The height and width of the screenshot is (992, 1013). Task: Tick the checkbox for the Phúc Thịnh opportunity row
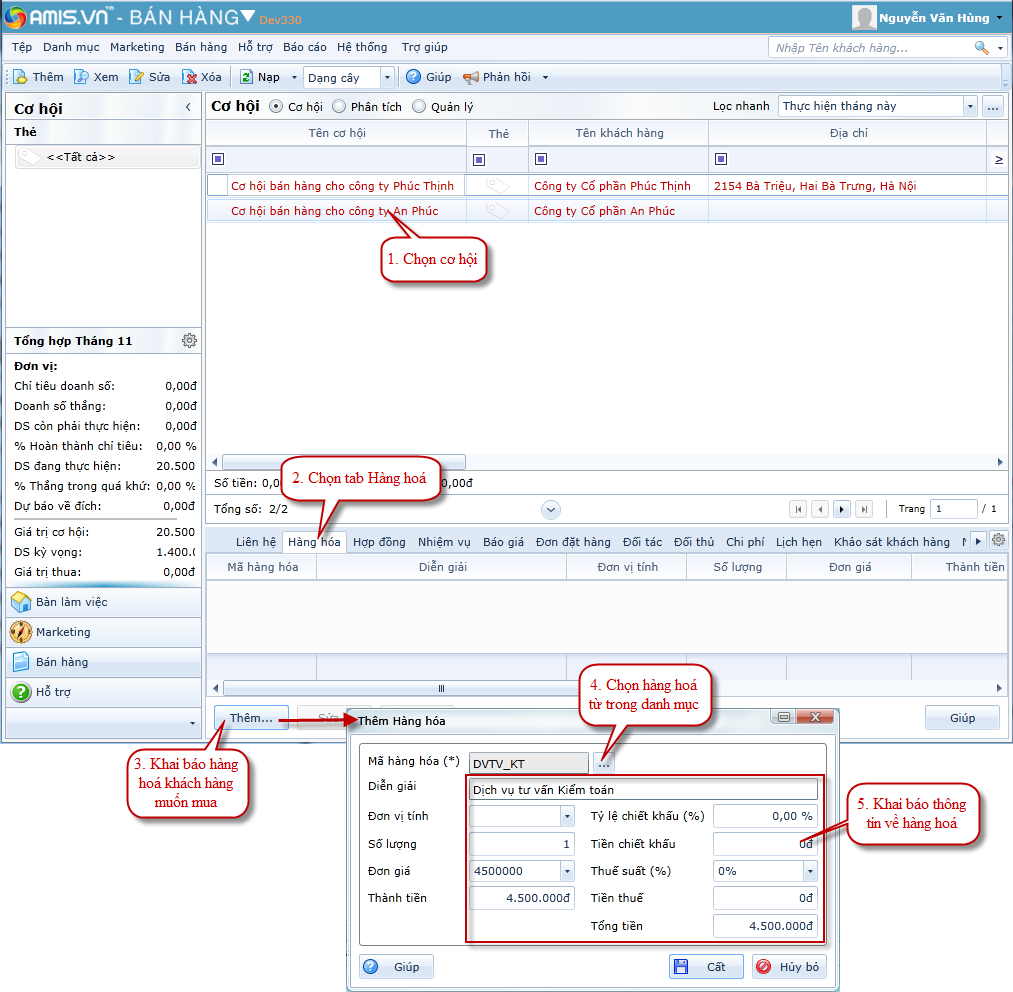tap(217, 185)
